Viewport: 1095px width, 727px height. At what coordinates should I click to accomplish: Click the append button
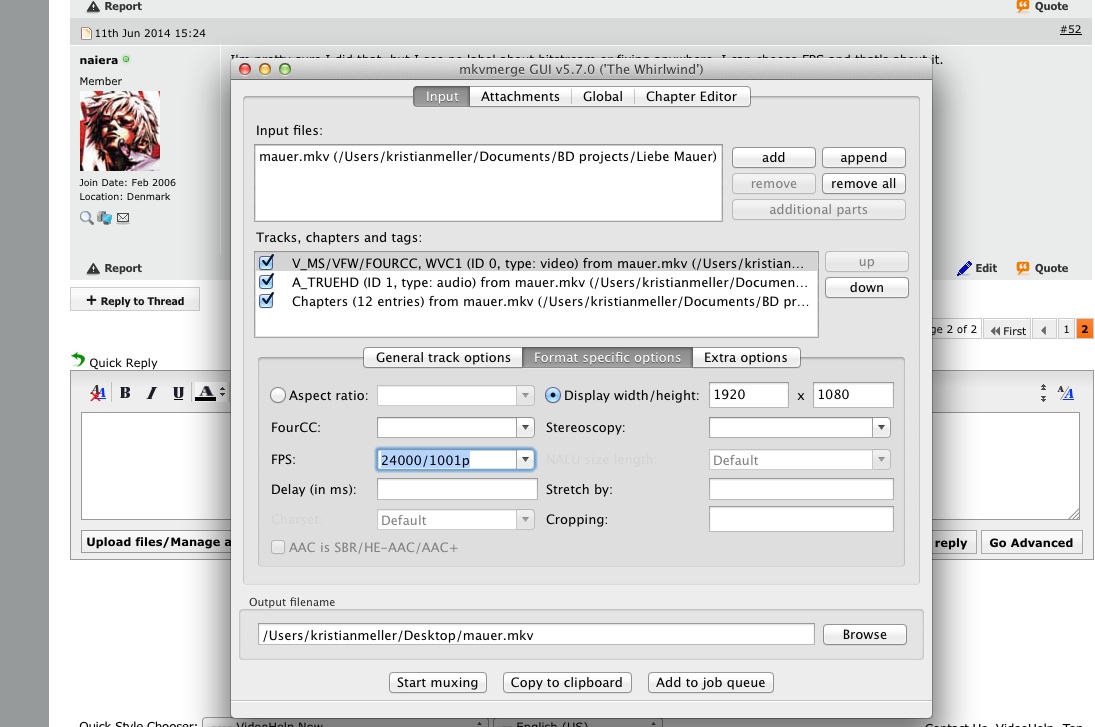pos(863,158)
